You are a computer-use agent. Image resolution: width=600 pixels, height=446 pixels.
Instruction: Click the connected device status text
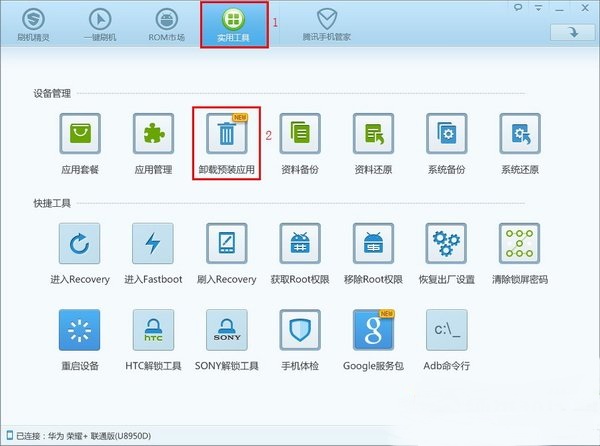pyautogui.click(x=83, y=436)
